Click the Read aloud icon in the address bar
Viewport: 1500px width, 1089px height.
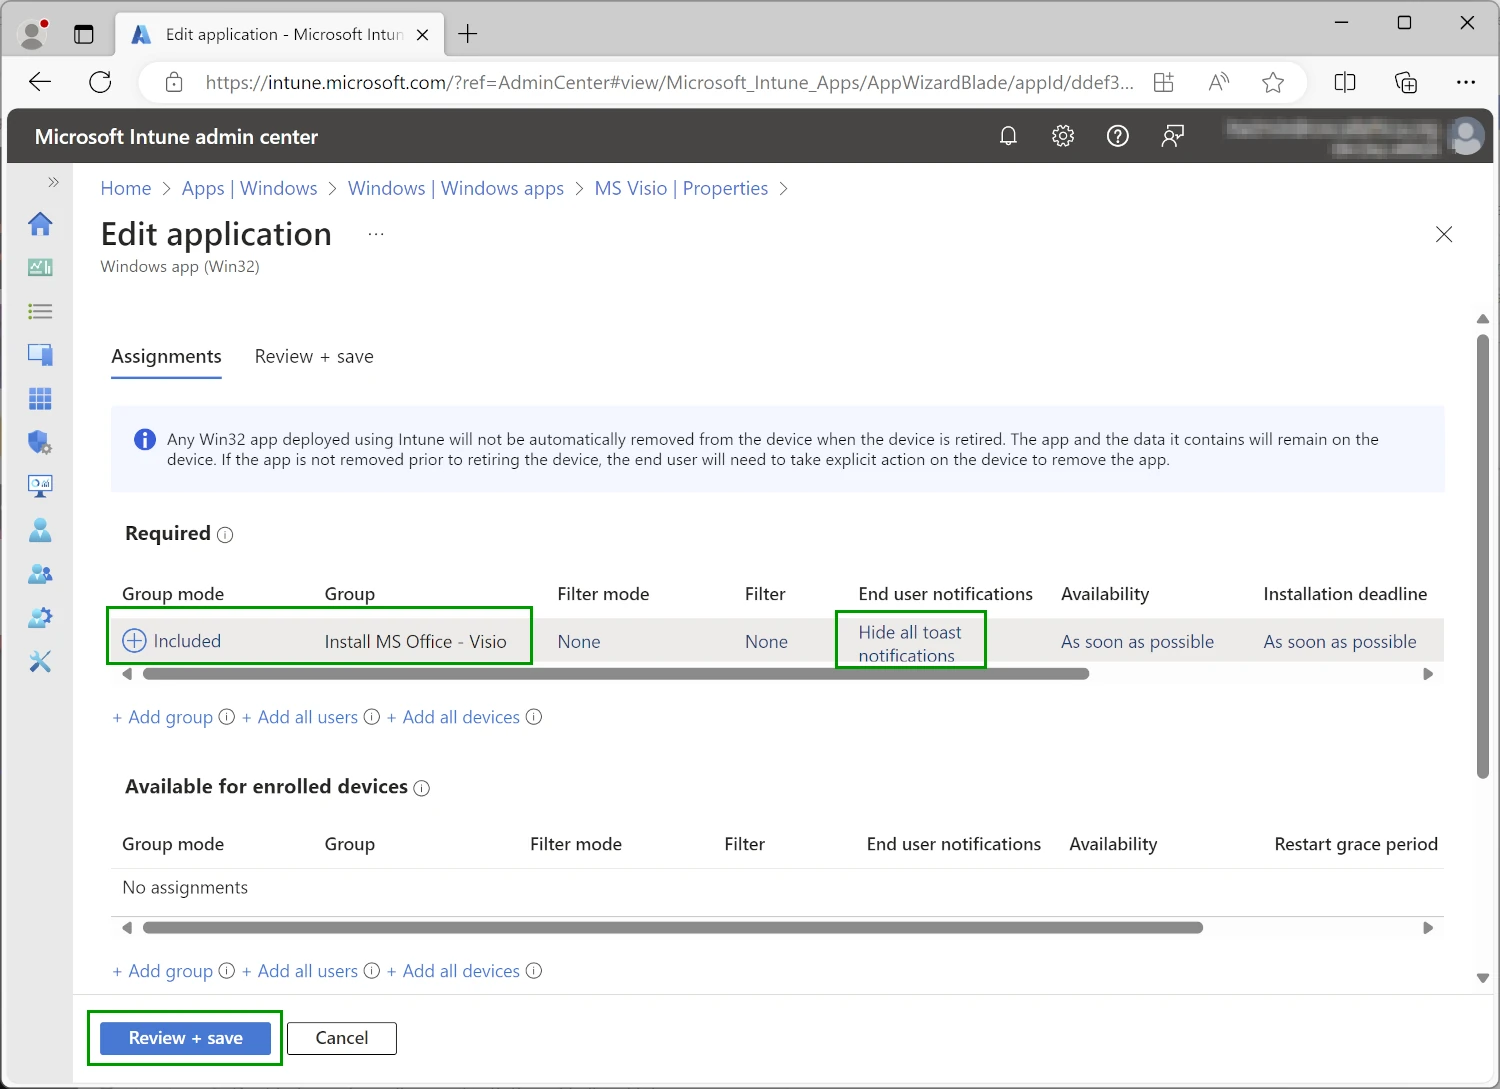tap(1218, 82)
